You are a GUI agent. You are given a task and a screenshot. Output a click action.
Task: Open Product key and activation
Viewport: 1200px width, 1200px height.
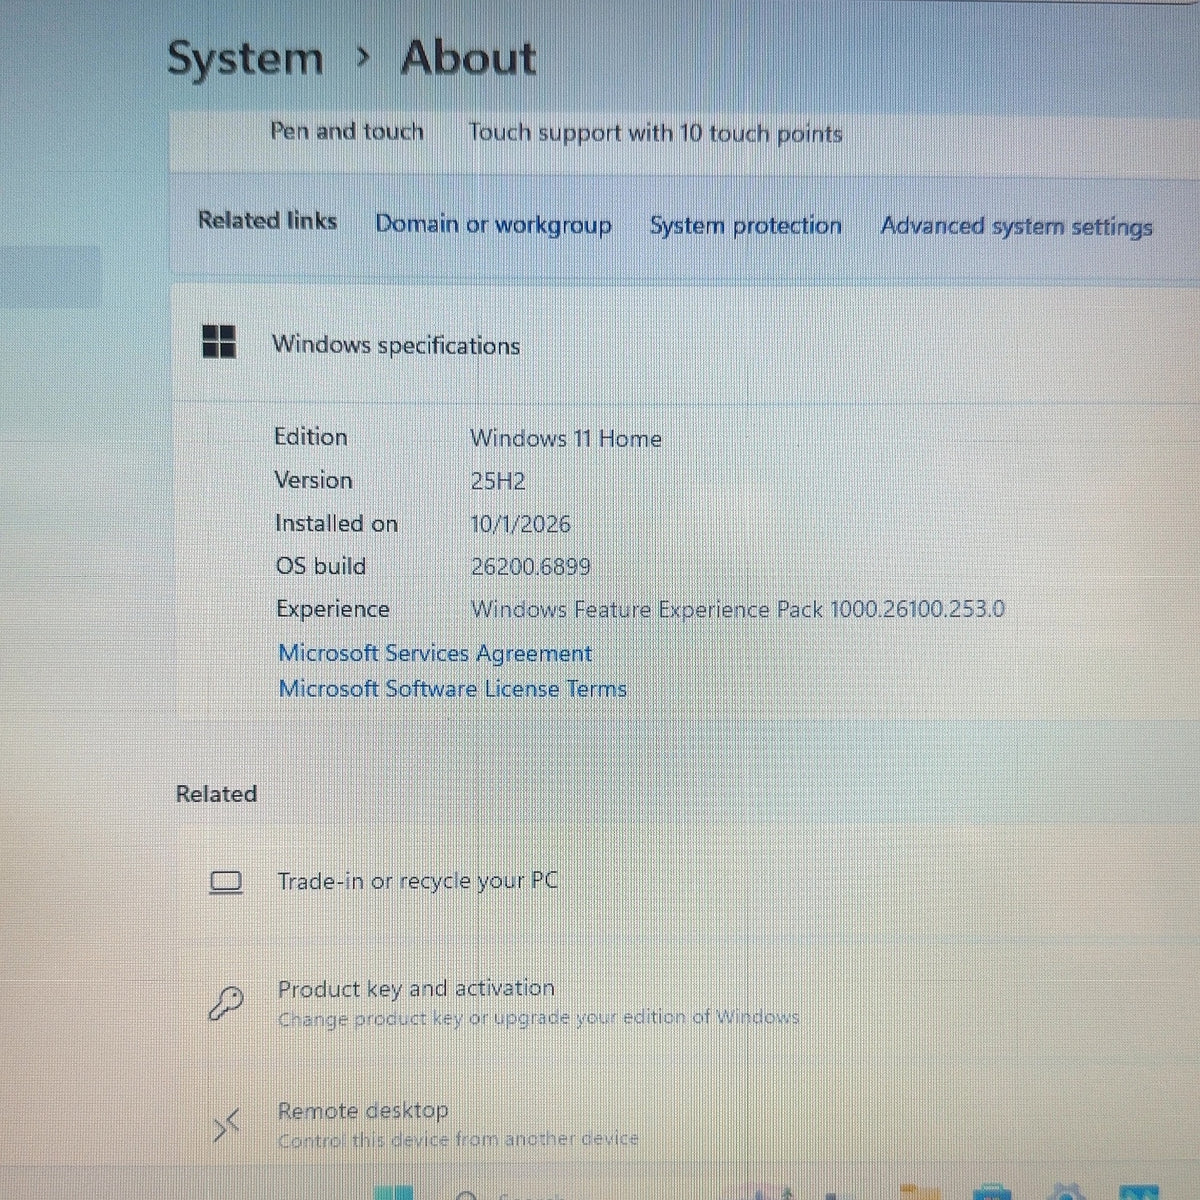[416, 988]
